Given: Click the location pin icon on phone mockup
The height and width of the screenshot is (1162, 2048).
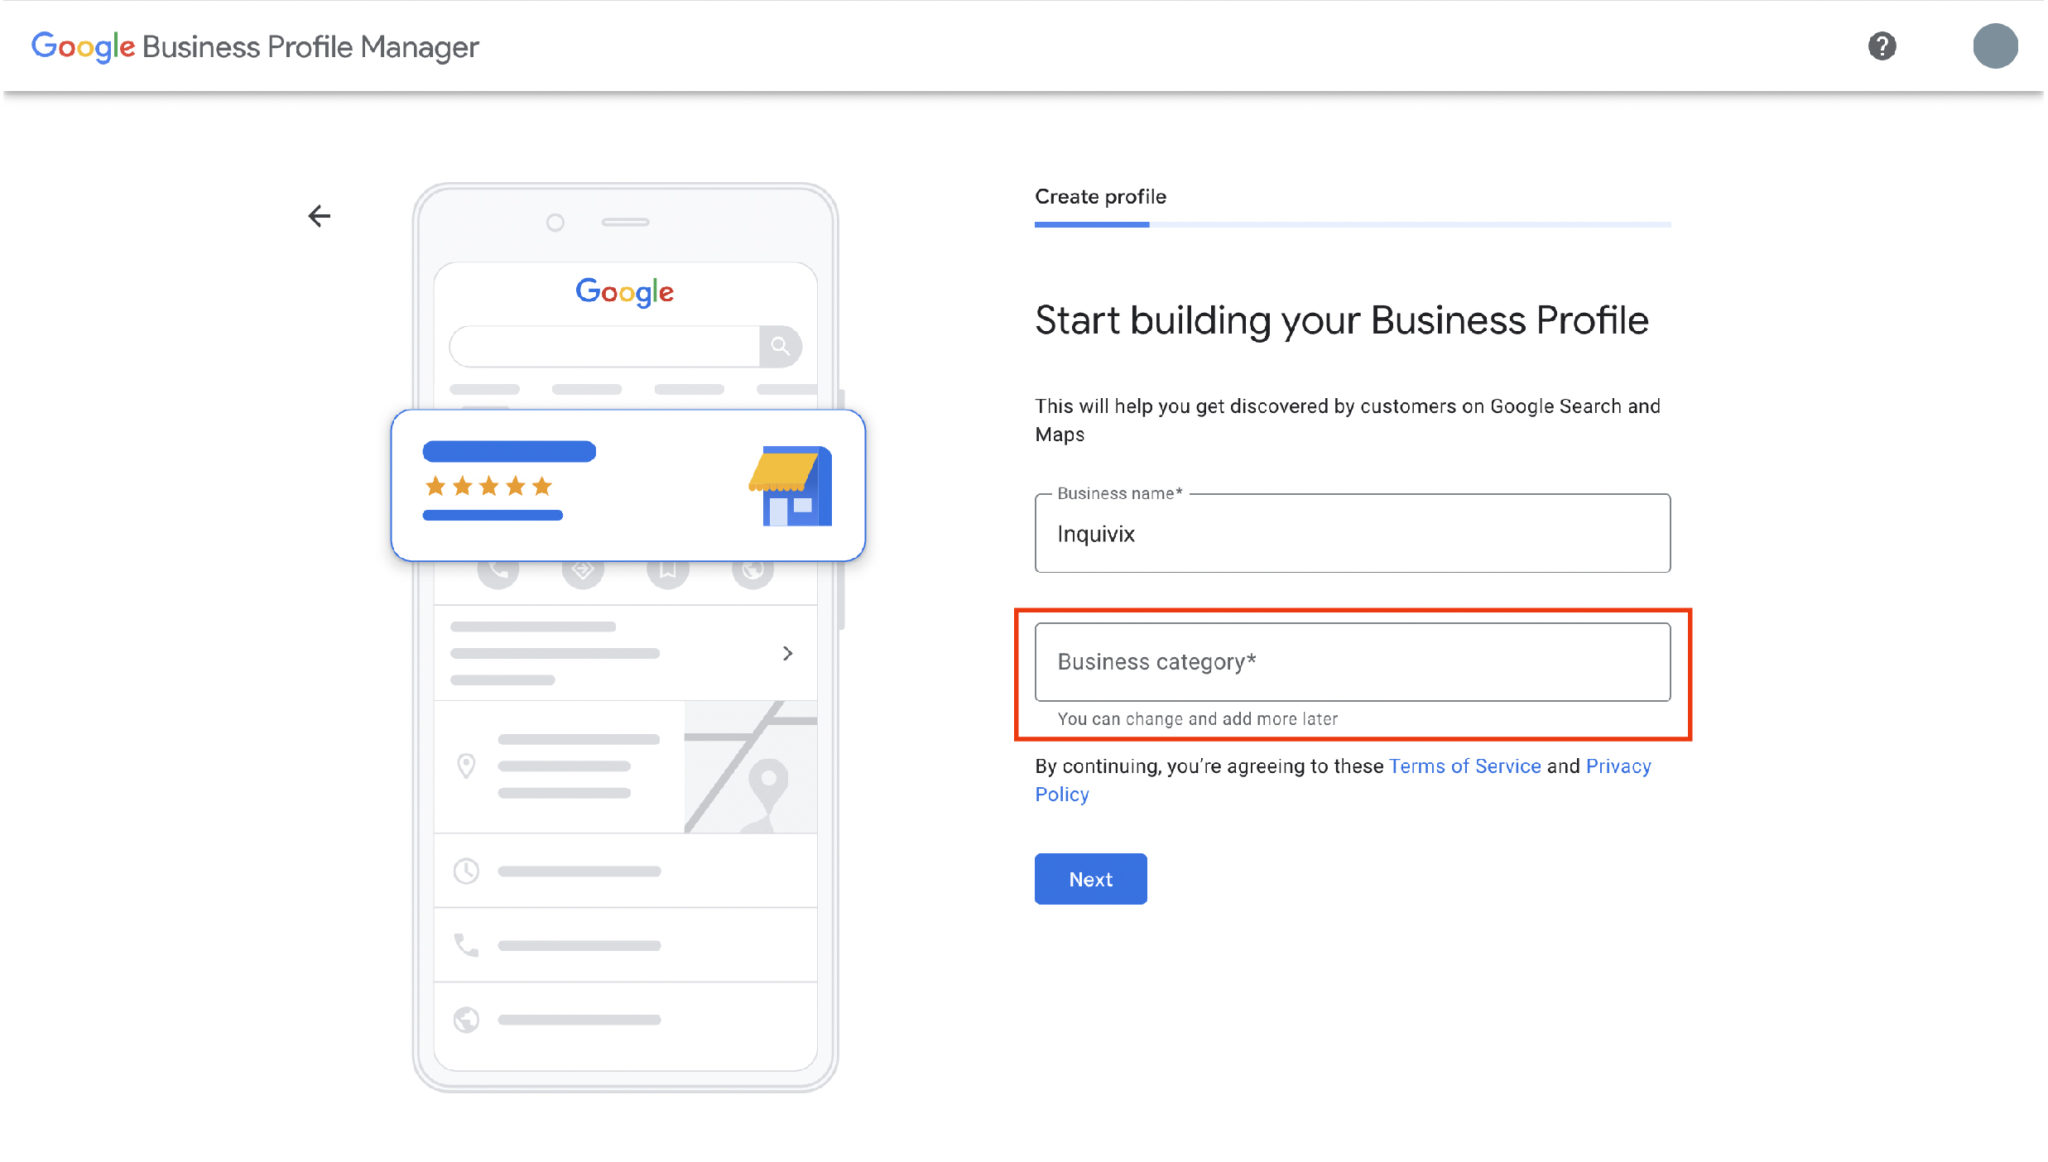Looking at the screenshot, I should click(x=466, y=765).
